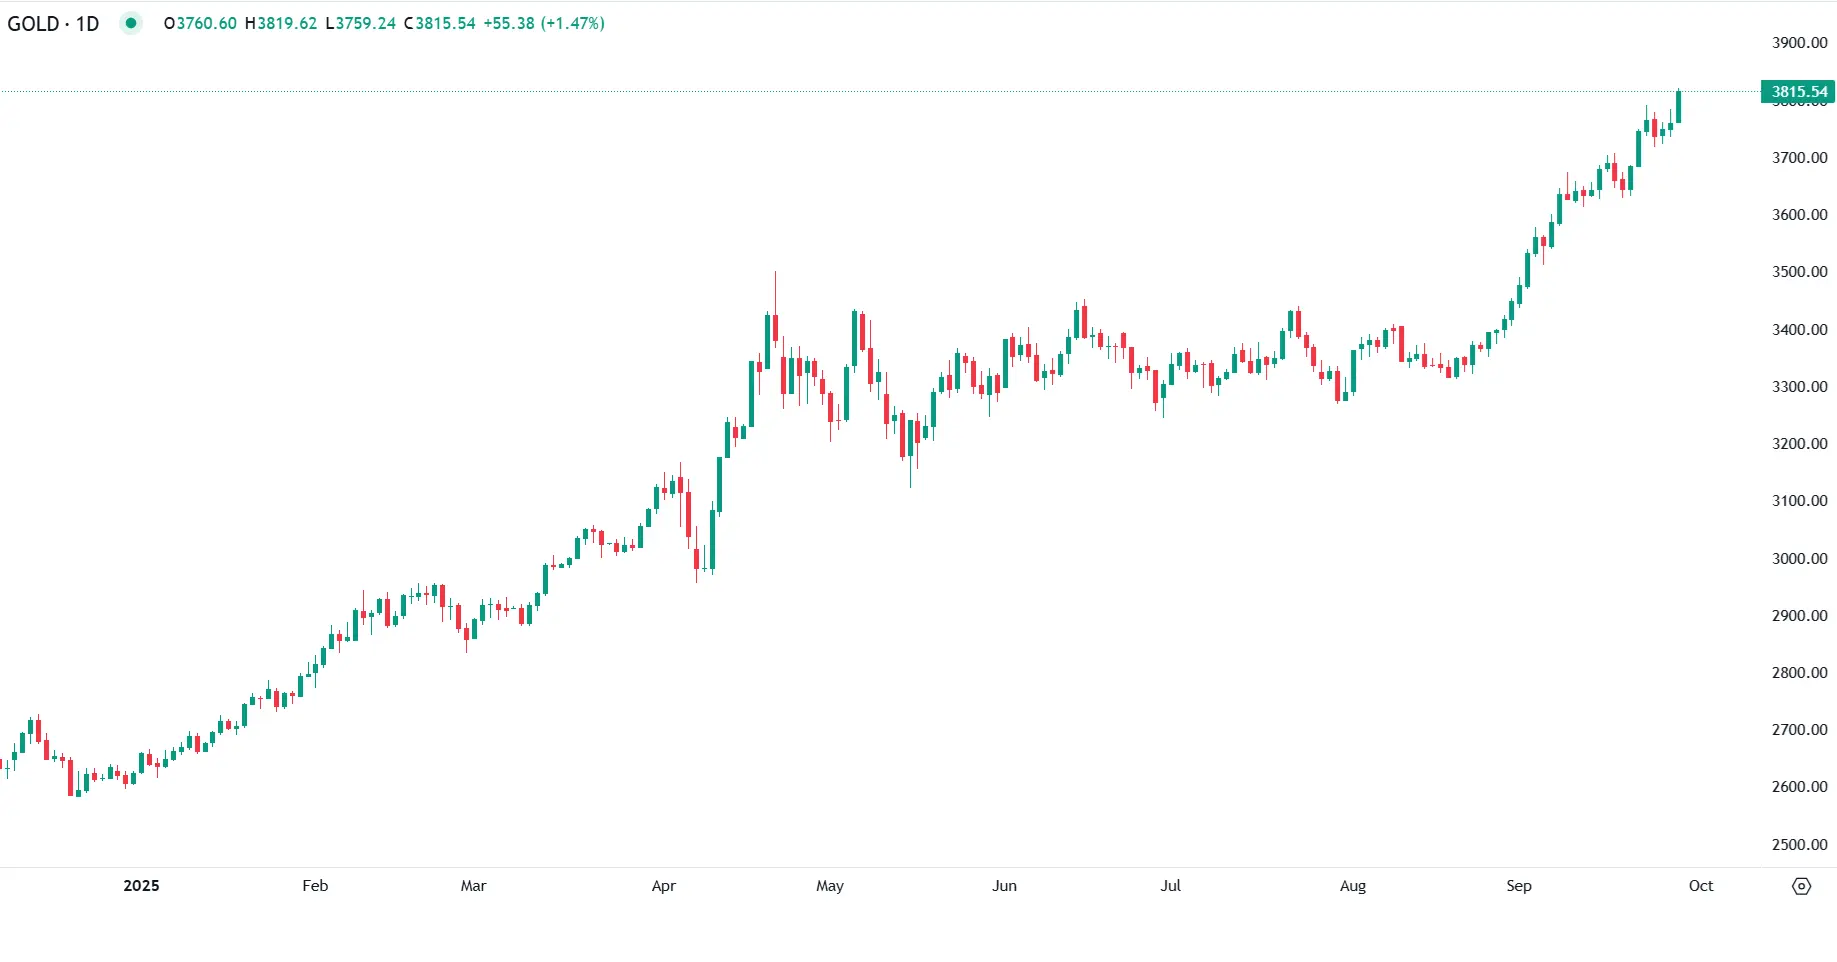Viewport: 1837px width, 962px height.
Task: Click the daily change +55.38 (+1.47%)
Action: coord(544,23)
